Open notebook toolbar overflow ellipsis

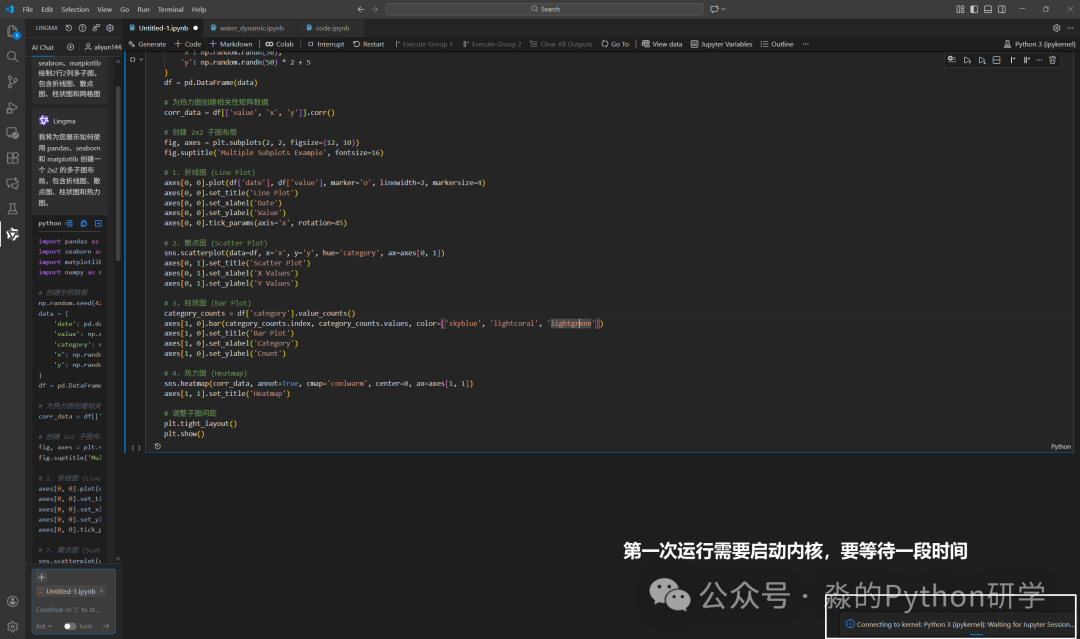[805, 44]
